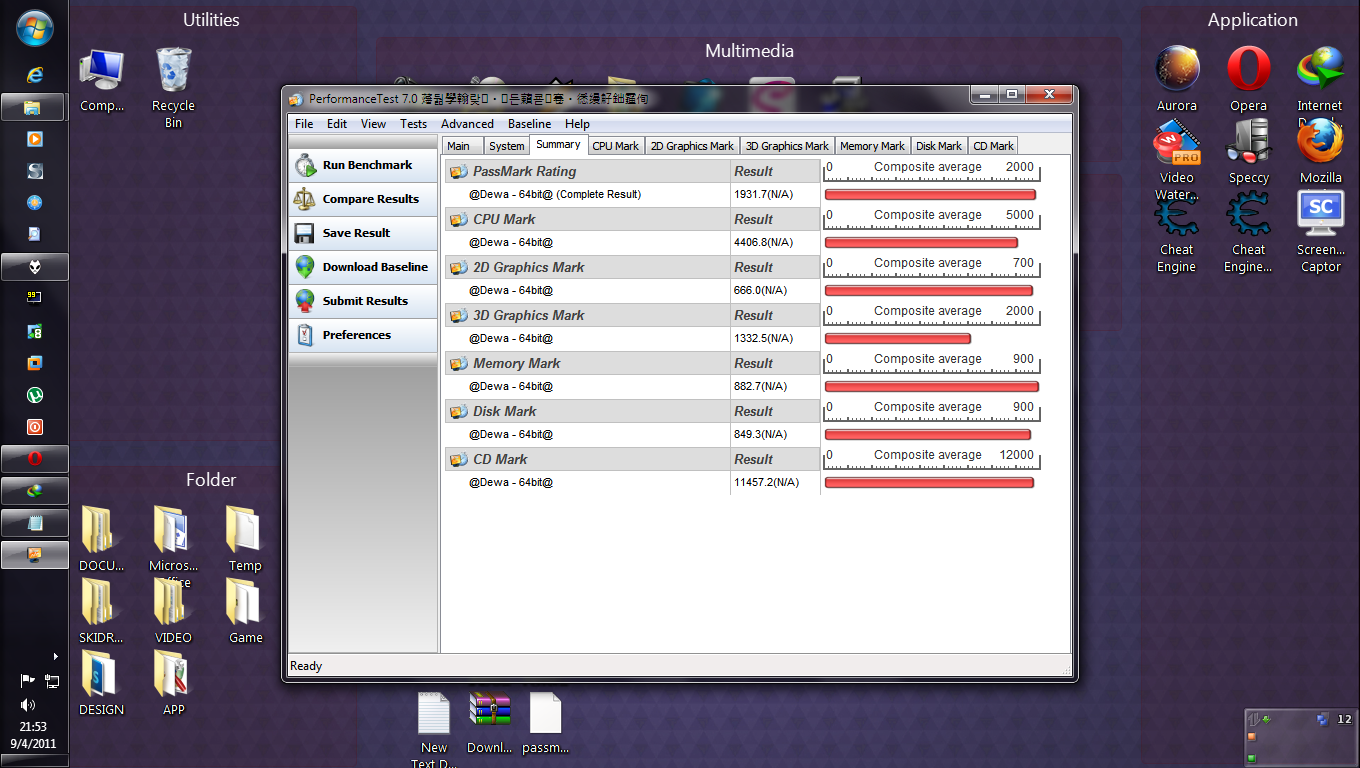The height and width of the screenshot is (768, 1360).
Task: Click the taskbar clock showing 21:53
Action: (x=34, y=728)
